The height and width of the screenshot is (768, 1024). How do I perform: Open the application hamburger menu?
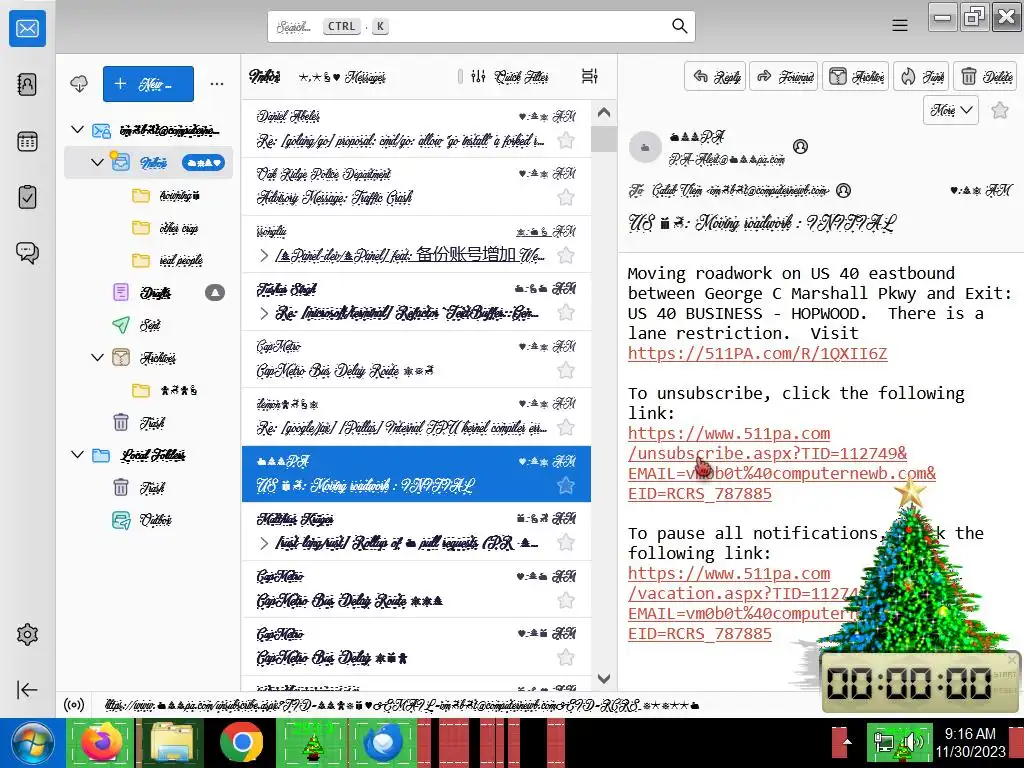pos(900,26)
